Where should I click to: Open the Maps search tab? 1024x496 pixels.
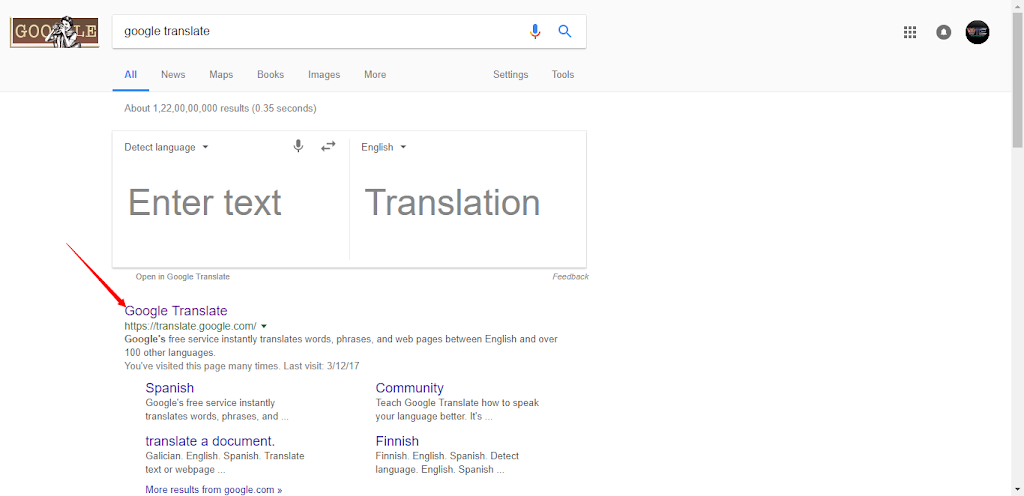221,75
